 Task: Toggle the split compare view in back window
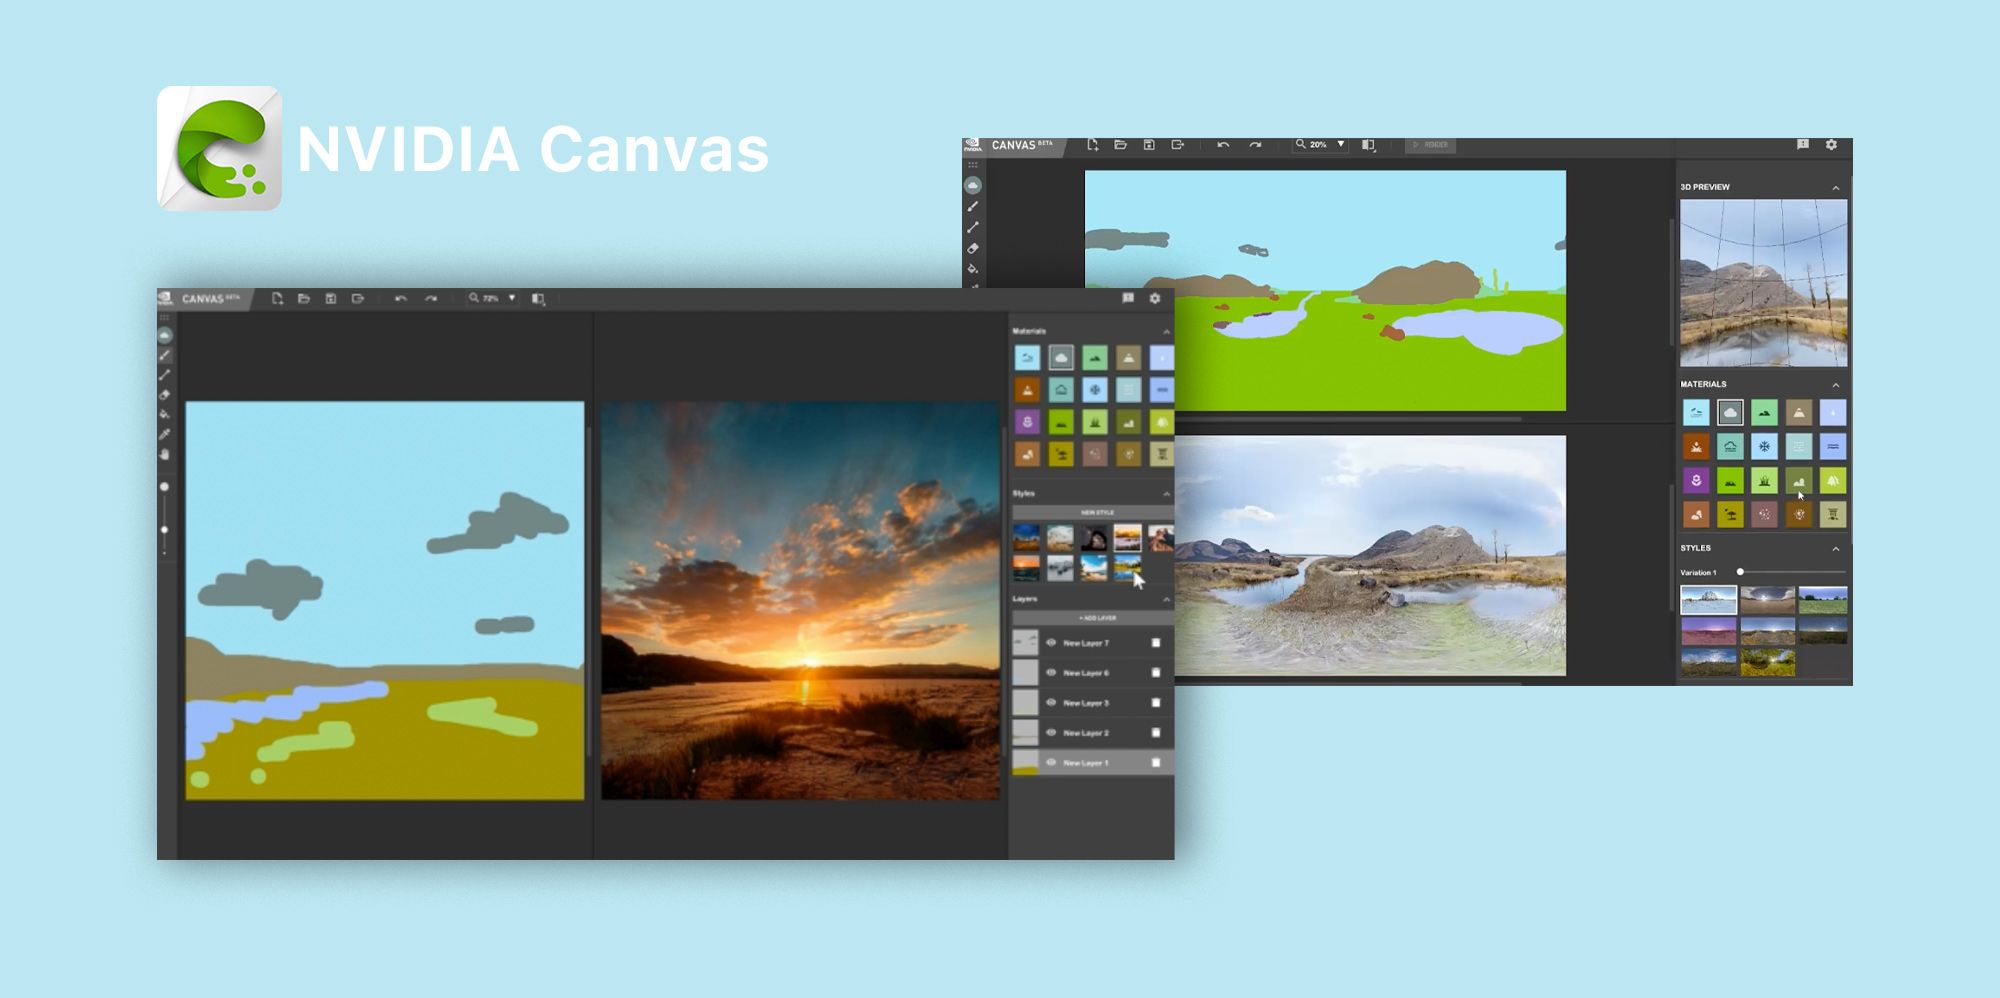(1369, 145)
